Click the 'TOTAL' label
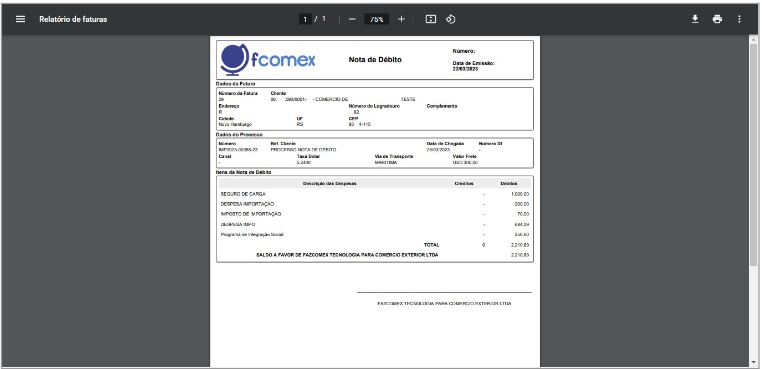The image size is (763, 369). [x=431, y=245]
